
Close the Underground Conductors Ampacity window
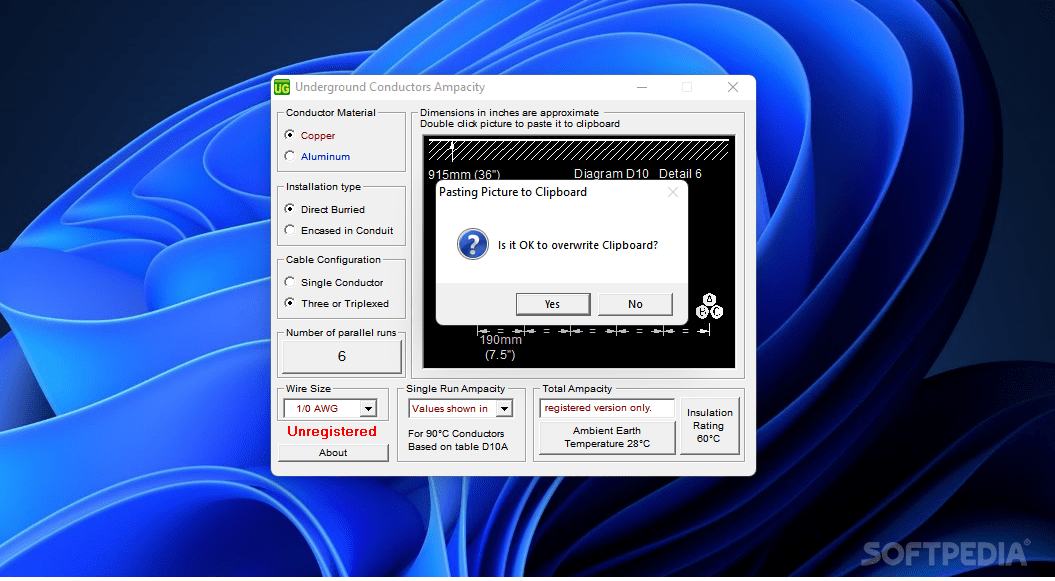click(x=733, y=87)
